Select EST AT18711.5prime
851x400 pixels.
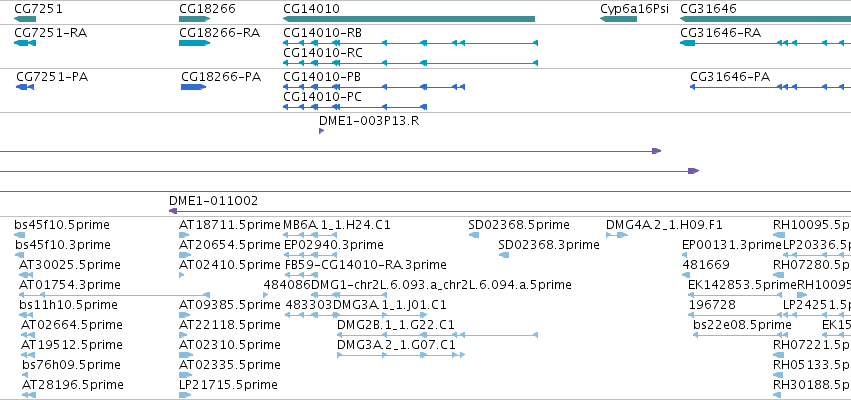pos(230,225)
